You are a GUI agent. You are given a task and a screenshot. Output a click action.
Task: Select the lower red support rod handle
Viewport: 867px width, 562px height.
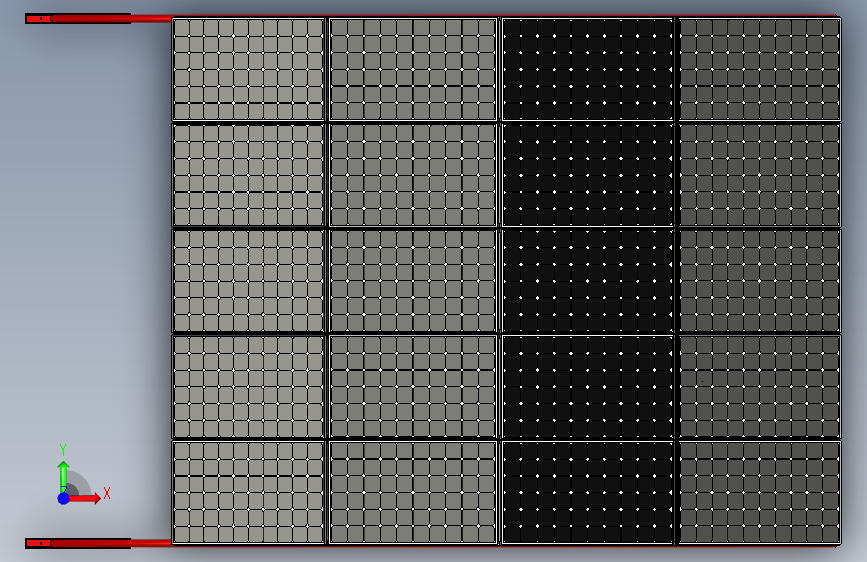78,543
